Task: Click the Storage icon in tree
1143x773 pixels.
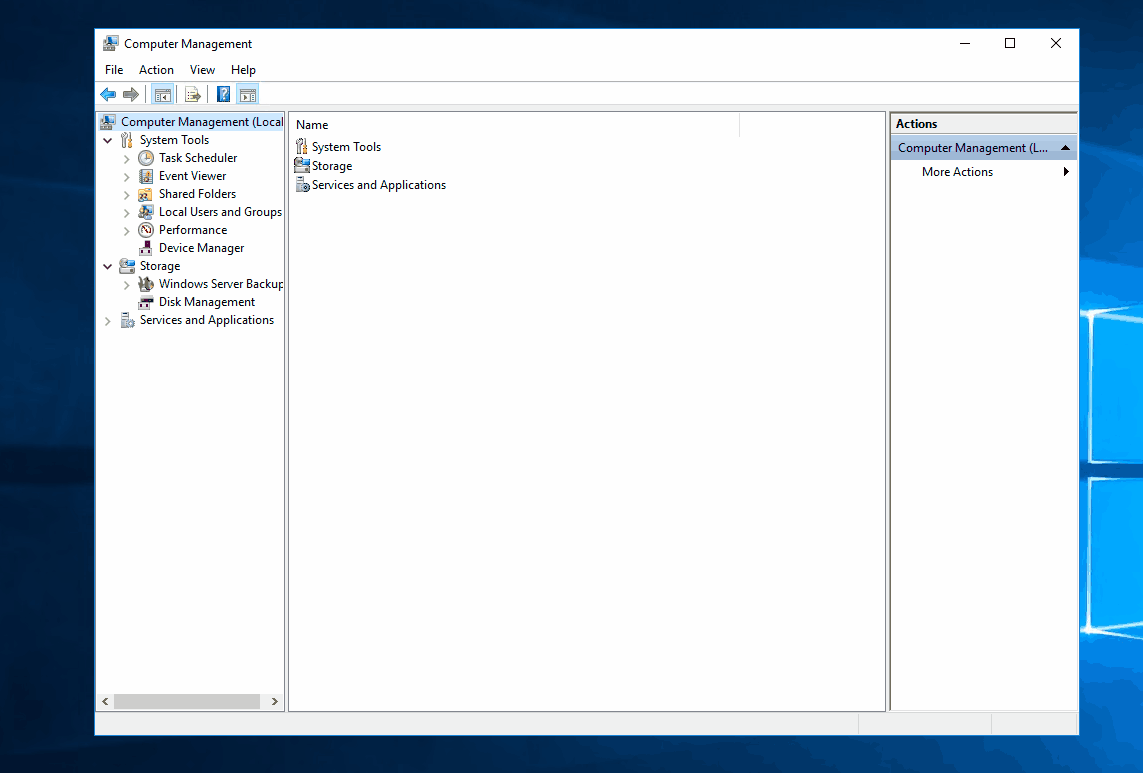Action: pyautogui.click(x=127, y=266)
